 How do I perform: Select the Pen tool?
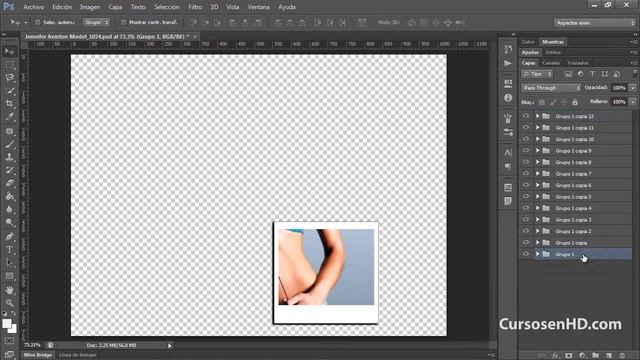pos(9,236)
